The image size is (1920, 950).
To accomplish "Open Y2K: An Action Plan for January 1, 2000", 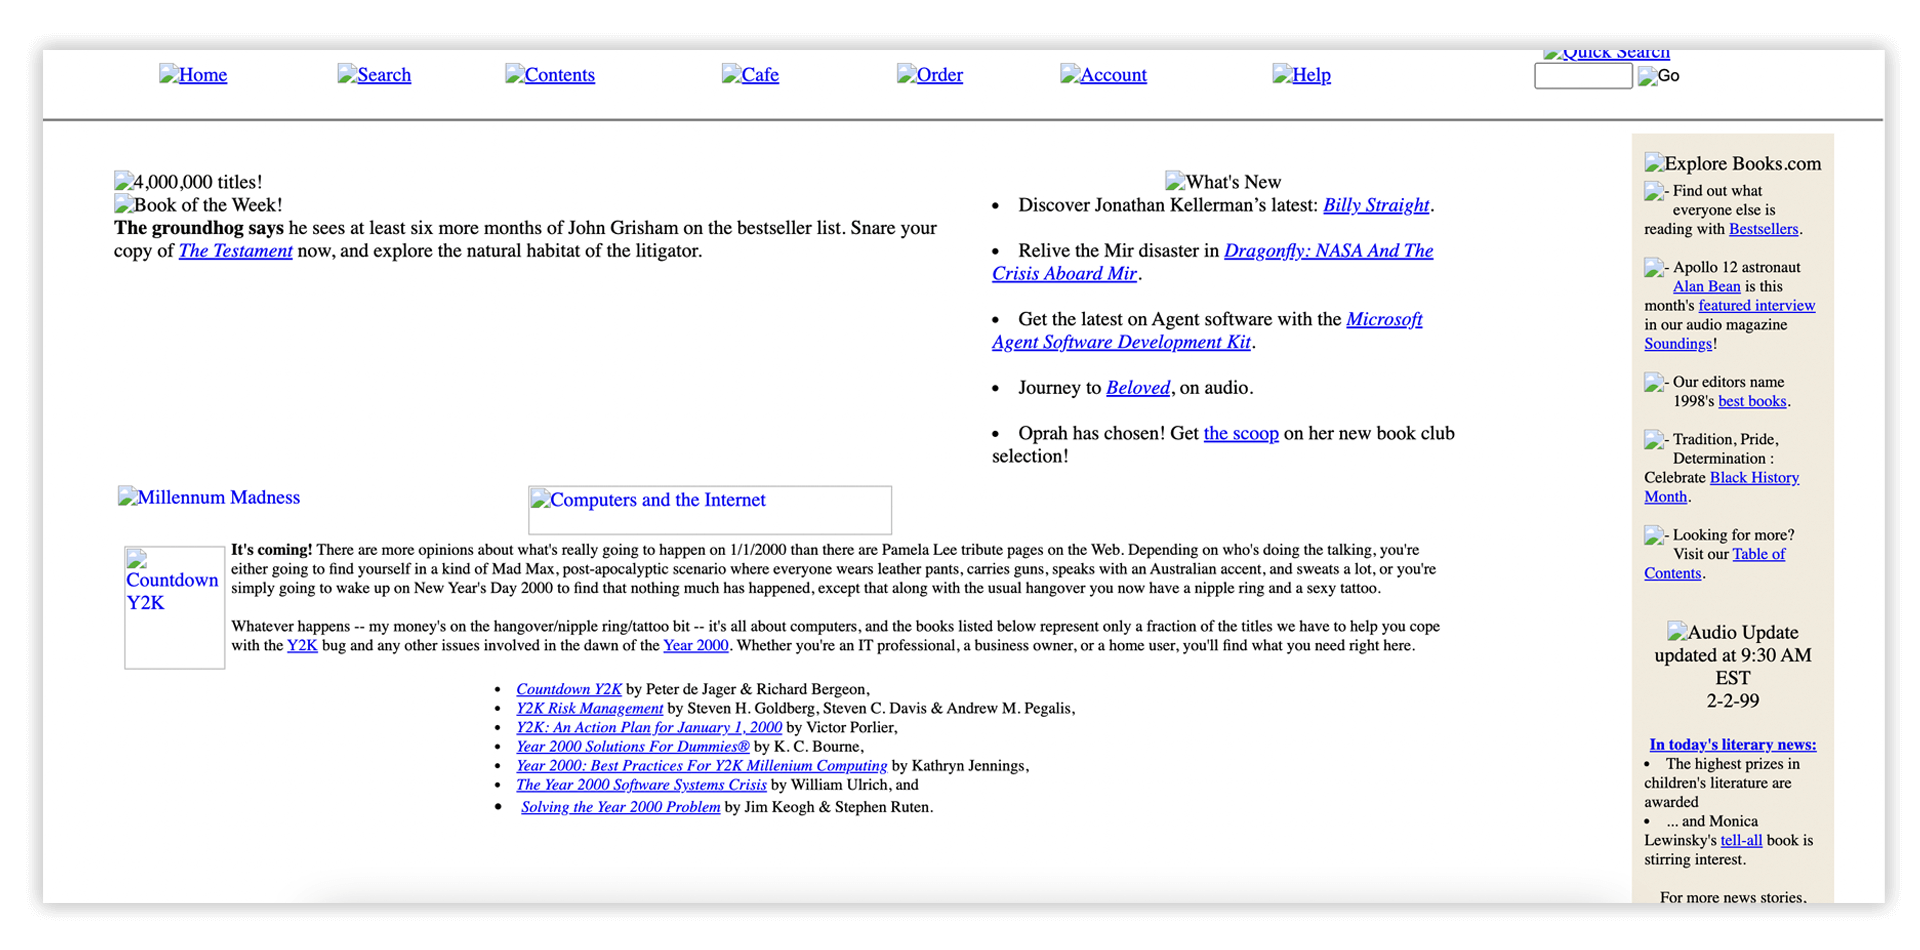I will coord(649,727).
